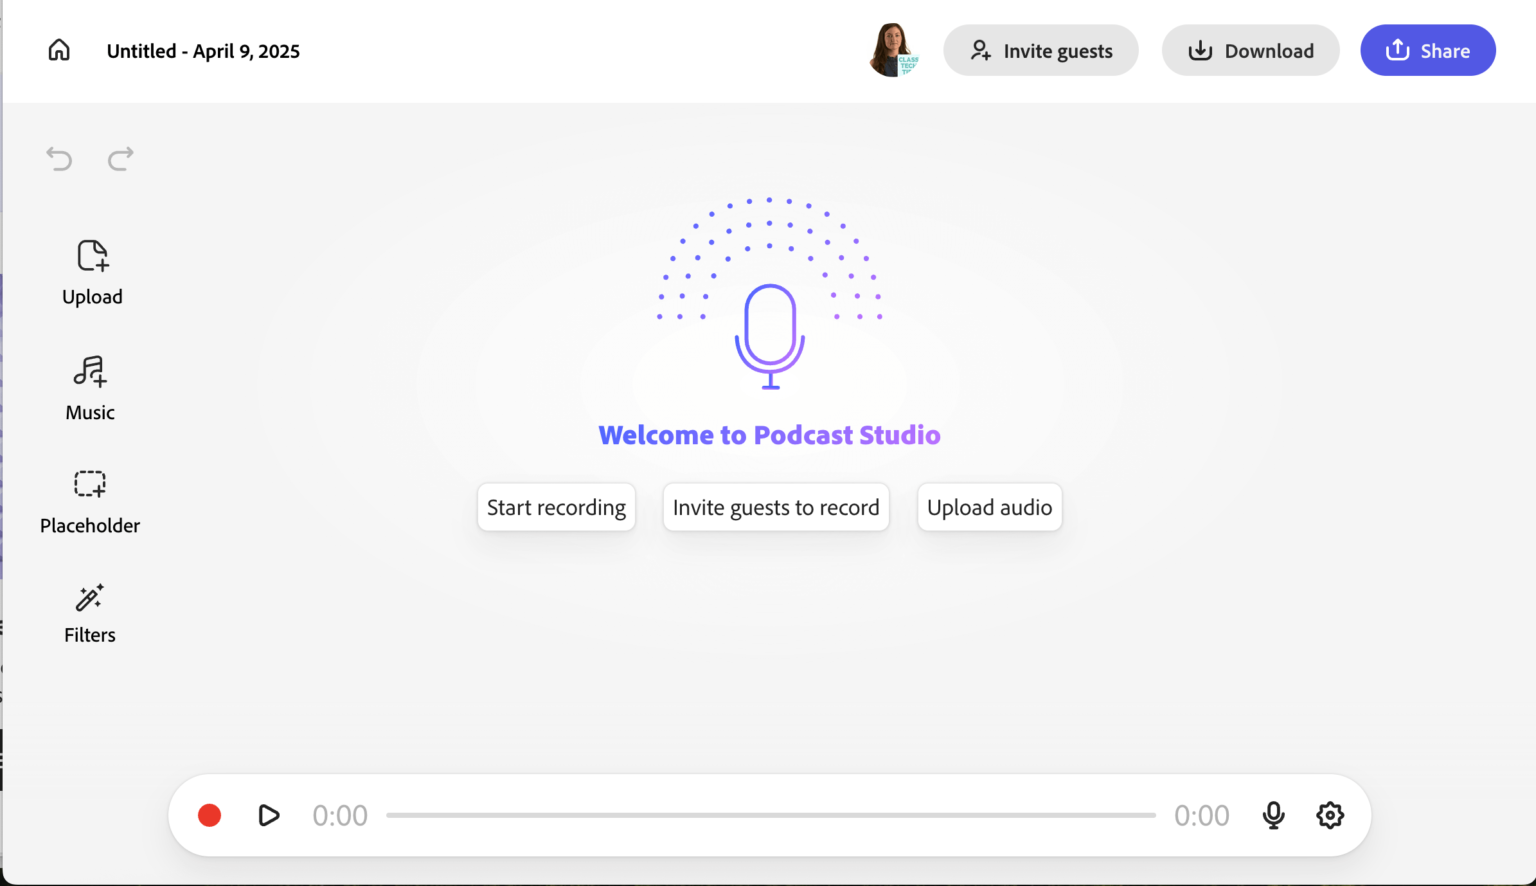The image size is (1536, 886).
Task: Choose Upload audio from welcome screen
Action: [x=989, y=507]
